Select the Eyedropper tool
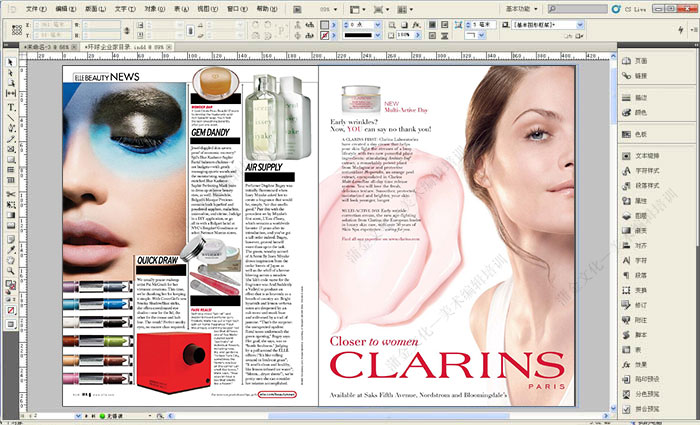The image size is (700, 425). [x=11, y=250]
